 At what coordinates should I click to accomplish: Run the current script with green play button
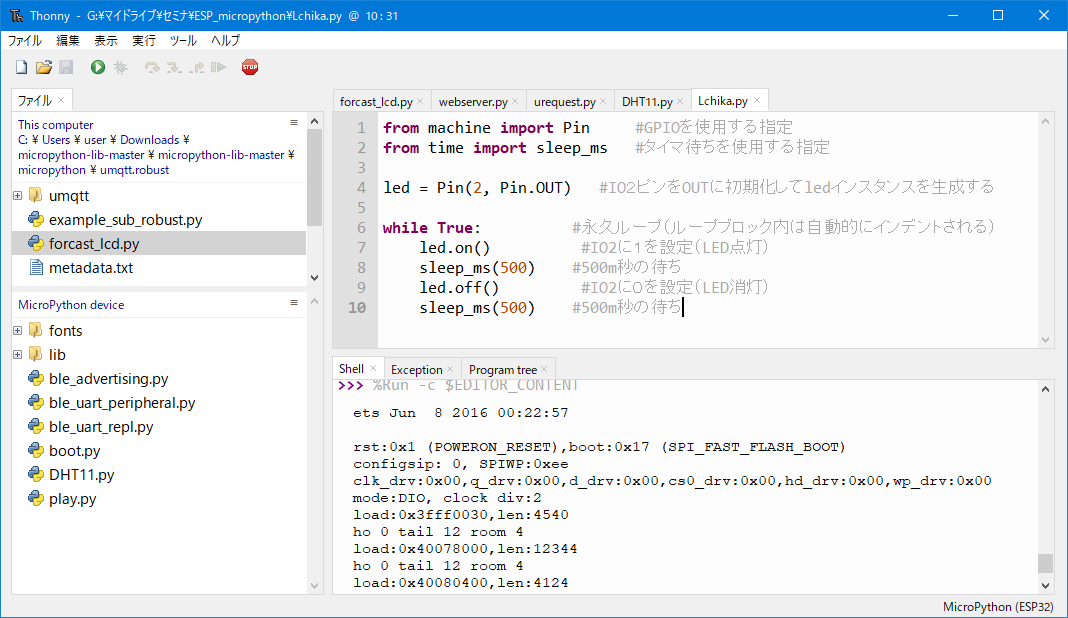click(97, 67)
